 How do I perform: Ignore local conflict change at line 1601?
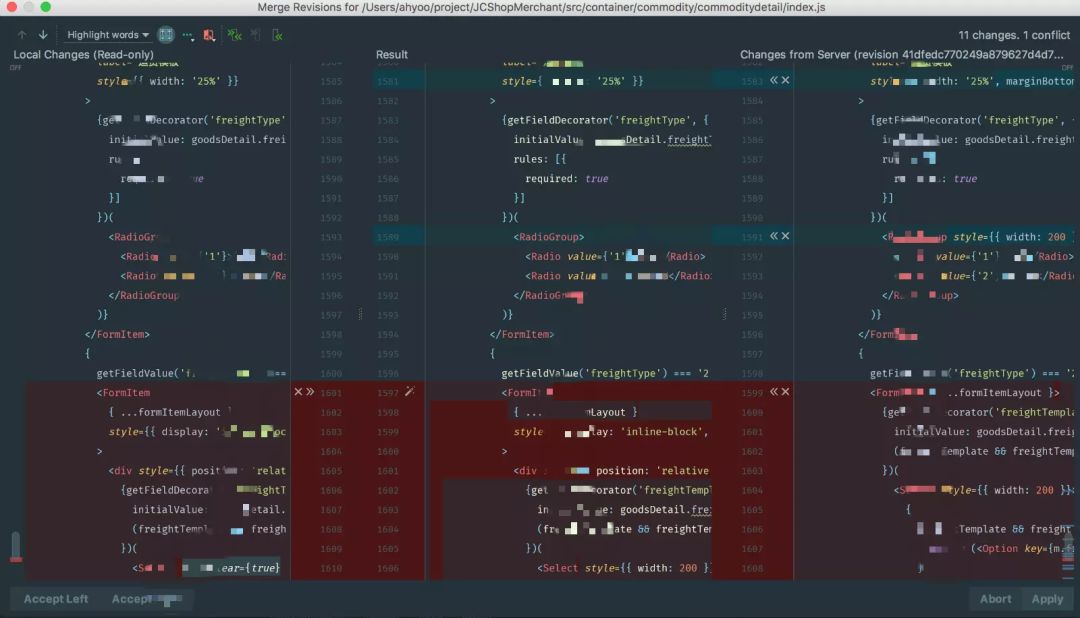coord(298,392)
